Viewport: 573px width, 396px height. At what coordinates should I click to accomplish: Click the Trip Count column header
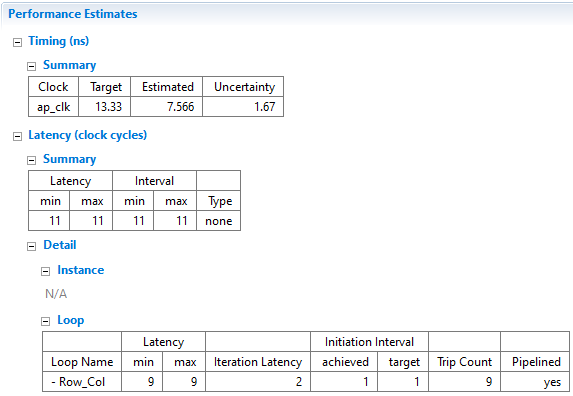(464, 362)
